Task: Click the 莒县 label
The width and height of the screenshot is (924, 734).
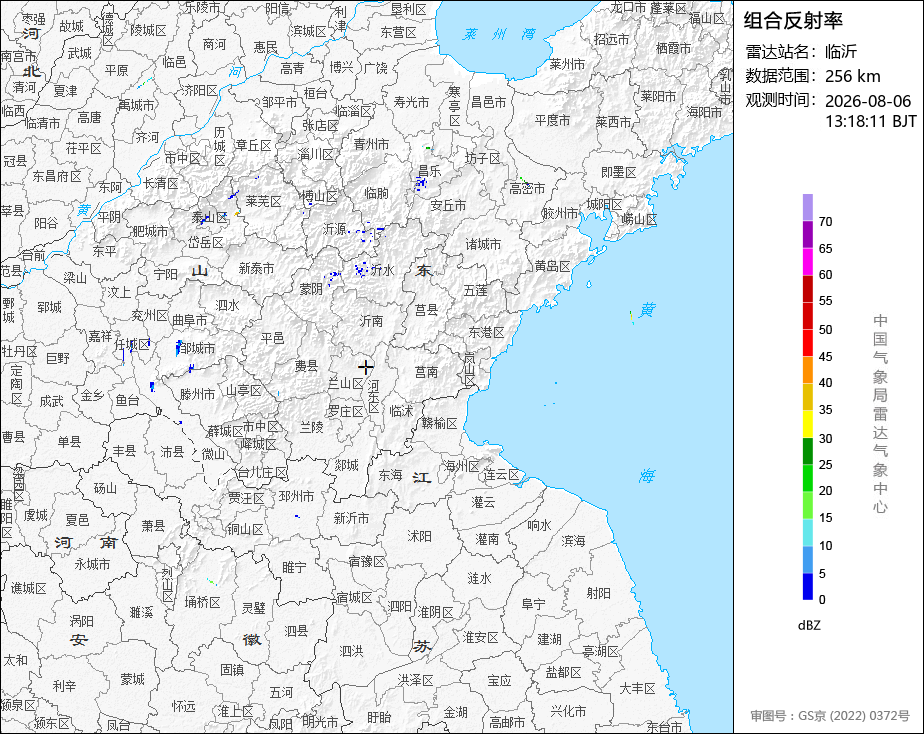Action: (427, 310)
